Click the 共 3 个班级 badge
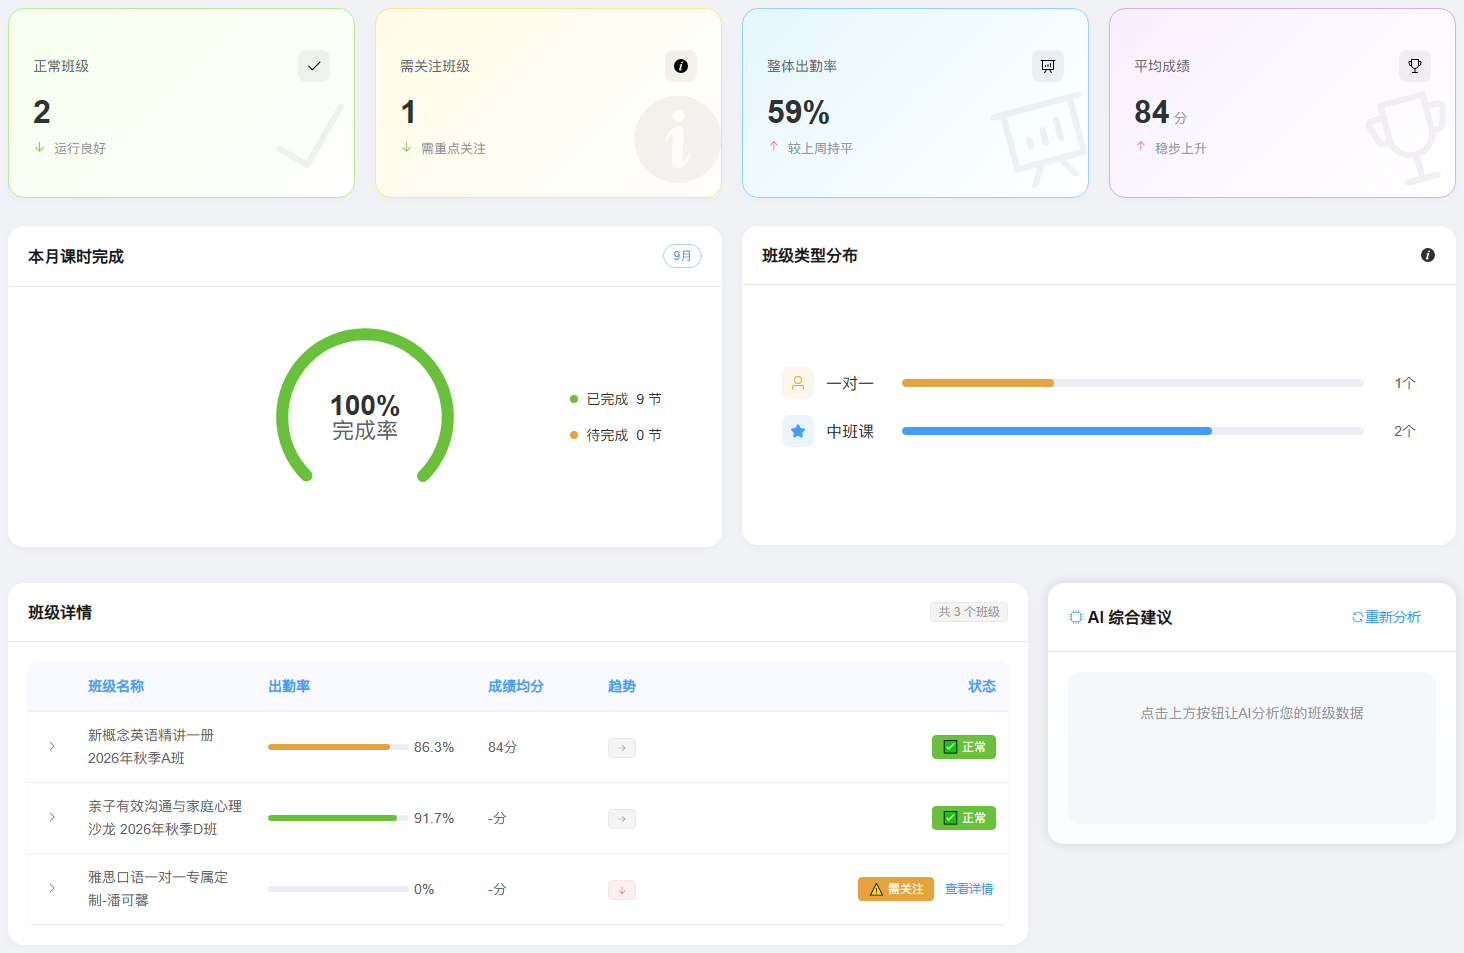This screenshot has width=1464, height=953. [969, 612]
